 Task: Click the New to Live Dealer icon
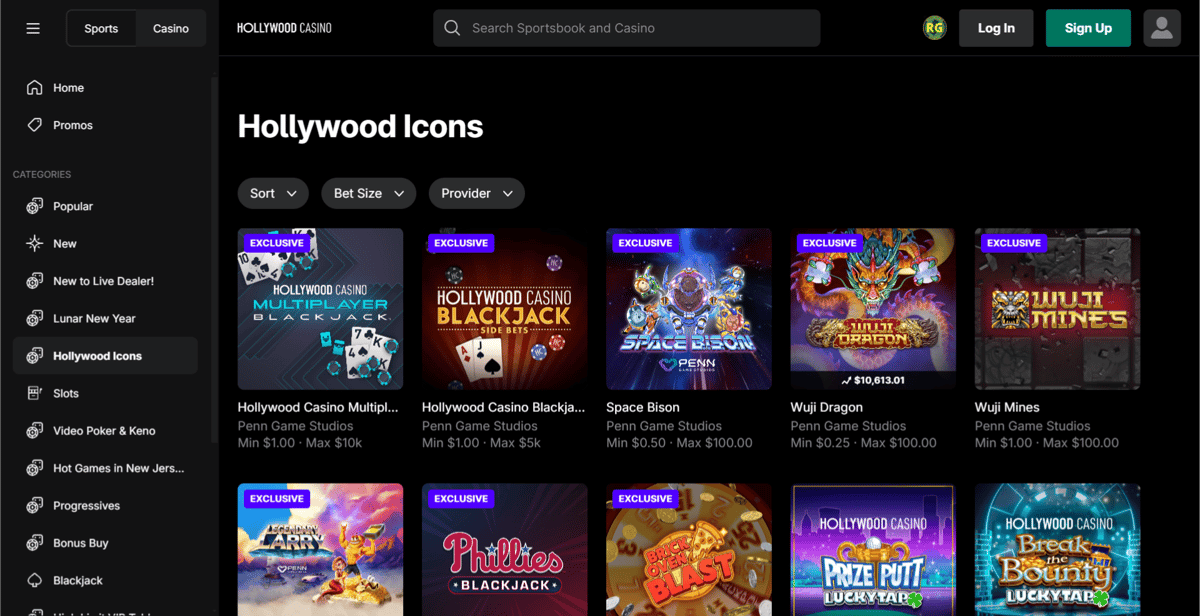[x=35, y=281]
